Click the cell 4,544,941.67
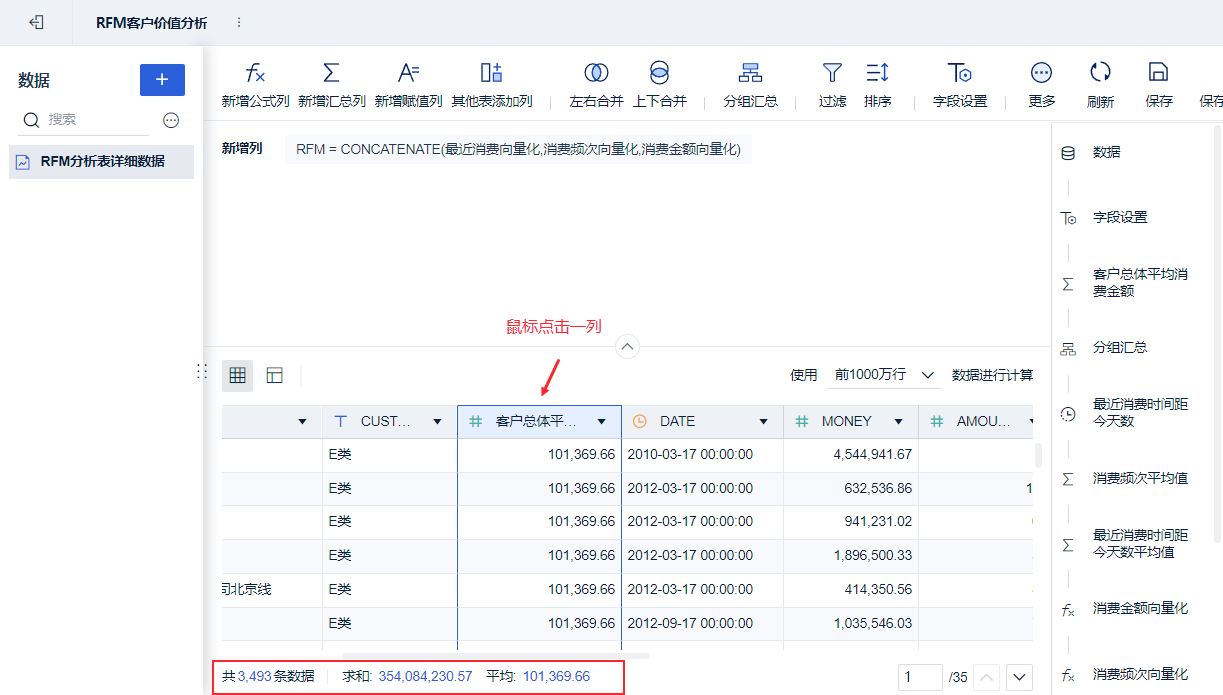This screenshot has width=1223, height=695. coord(852,454)
